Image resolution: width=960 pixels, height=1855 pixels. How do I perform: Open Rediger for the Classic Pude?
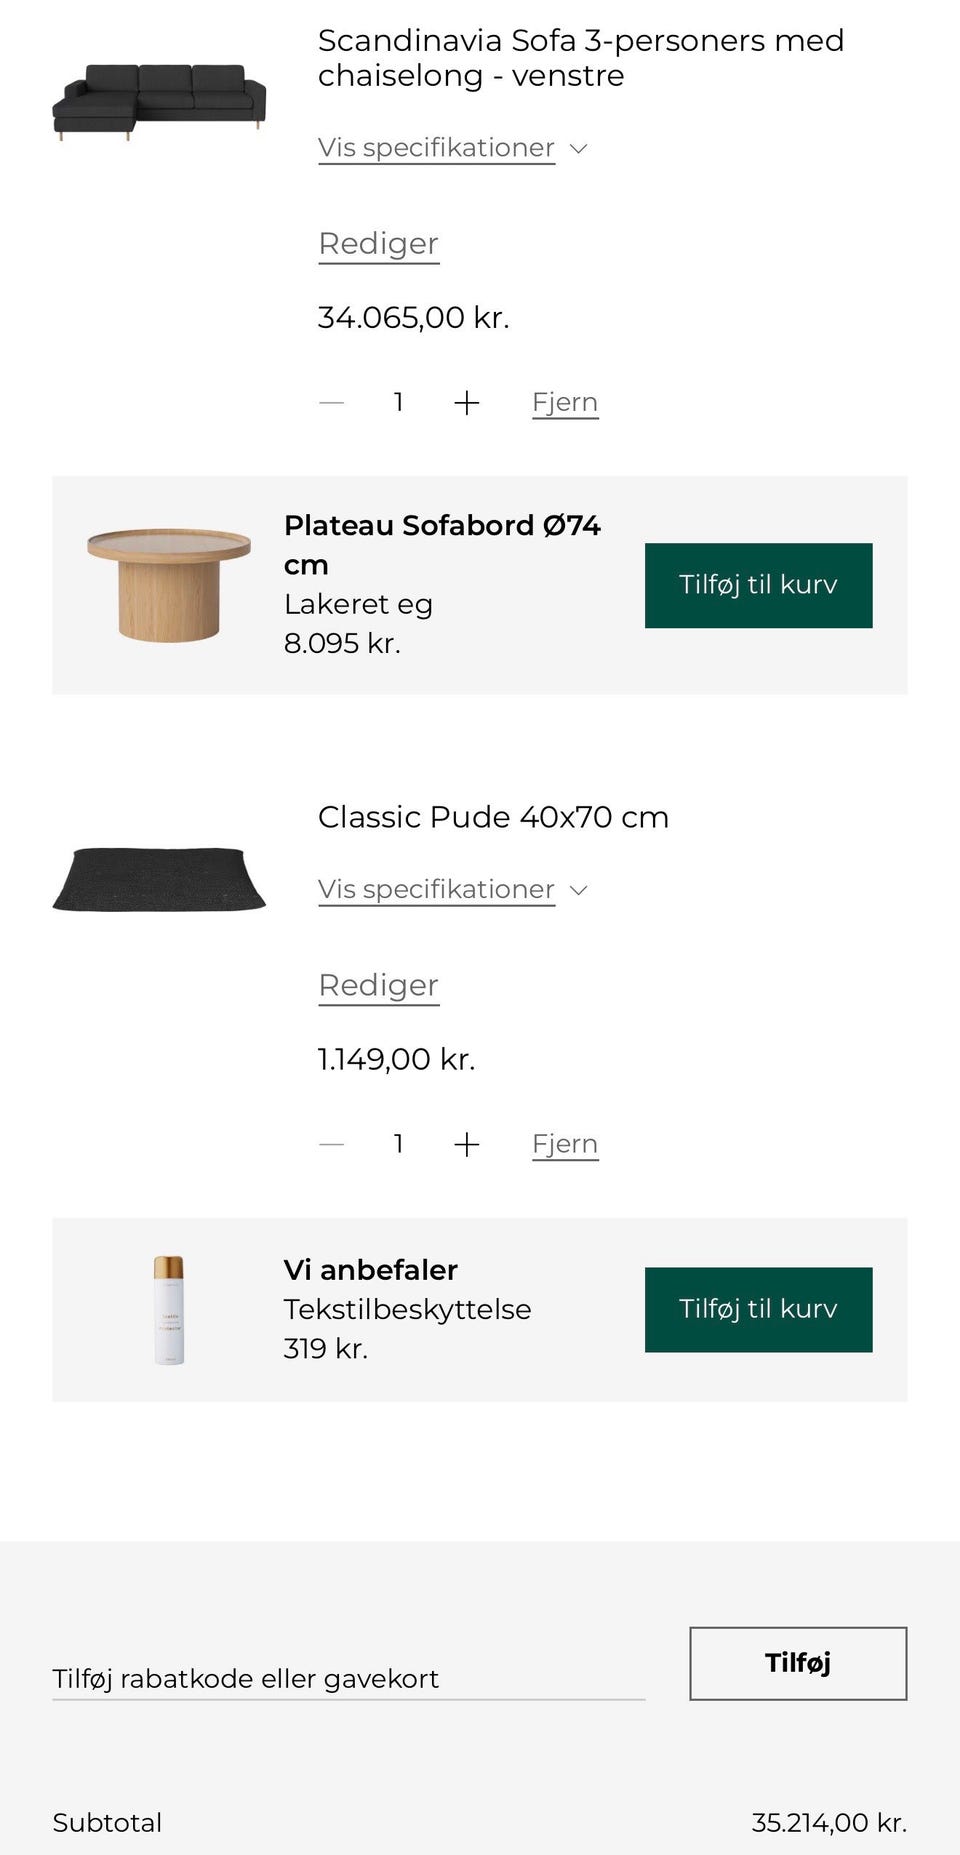point(377,985)
